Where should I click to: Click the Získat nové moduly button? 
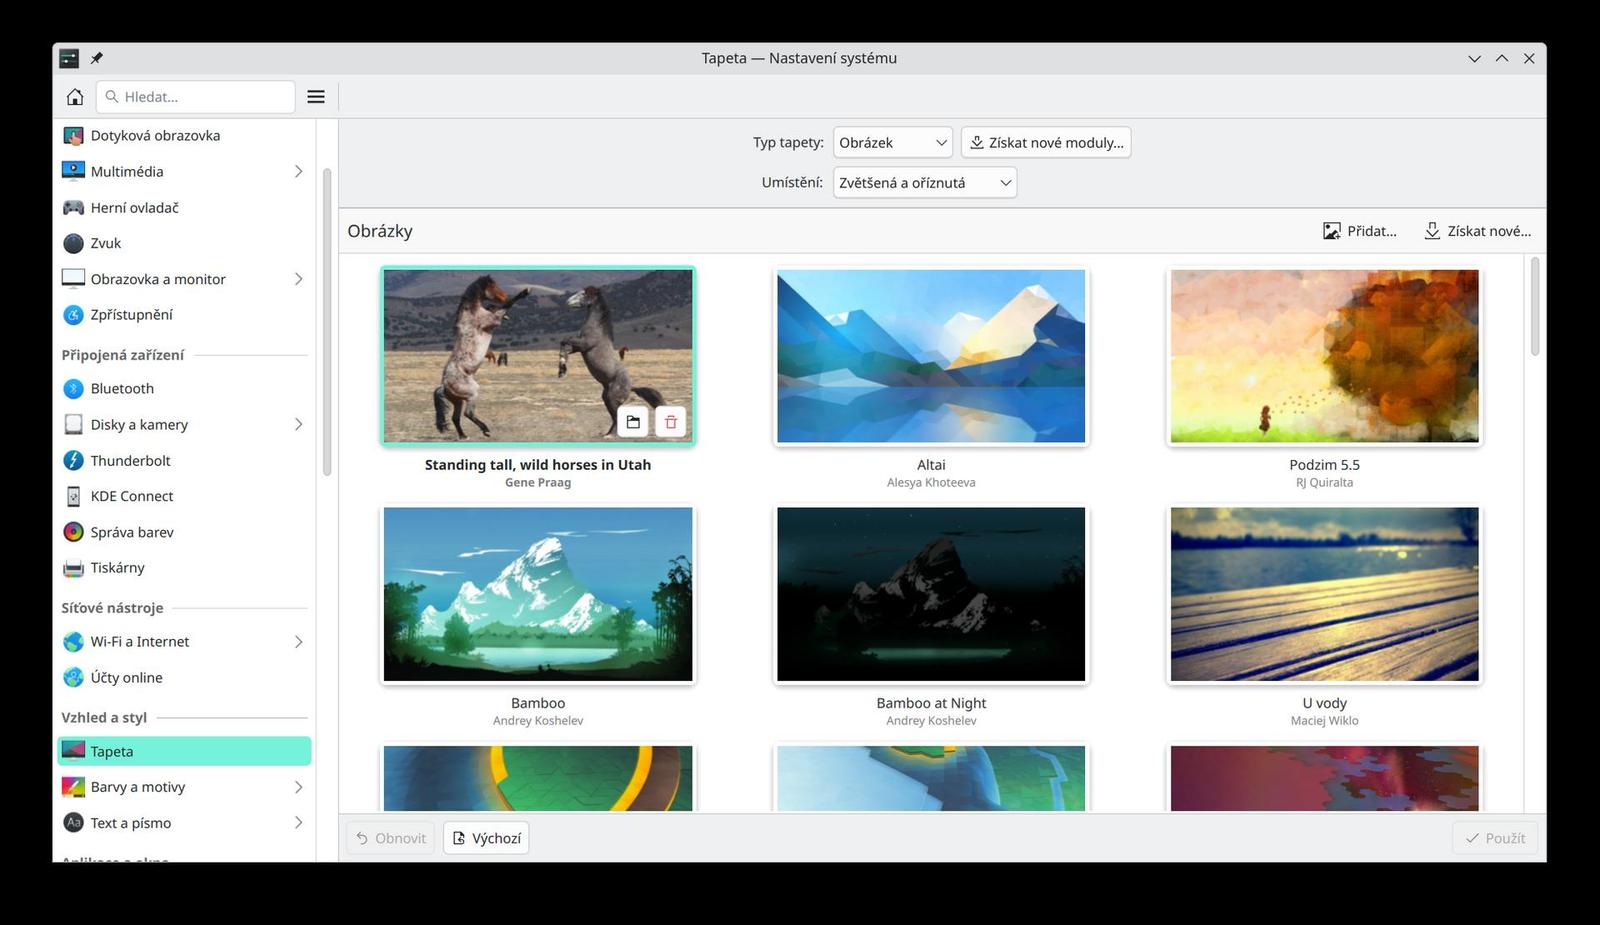pos(1045,142)
